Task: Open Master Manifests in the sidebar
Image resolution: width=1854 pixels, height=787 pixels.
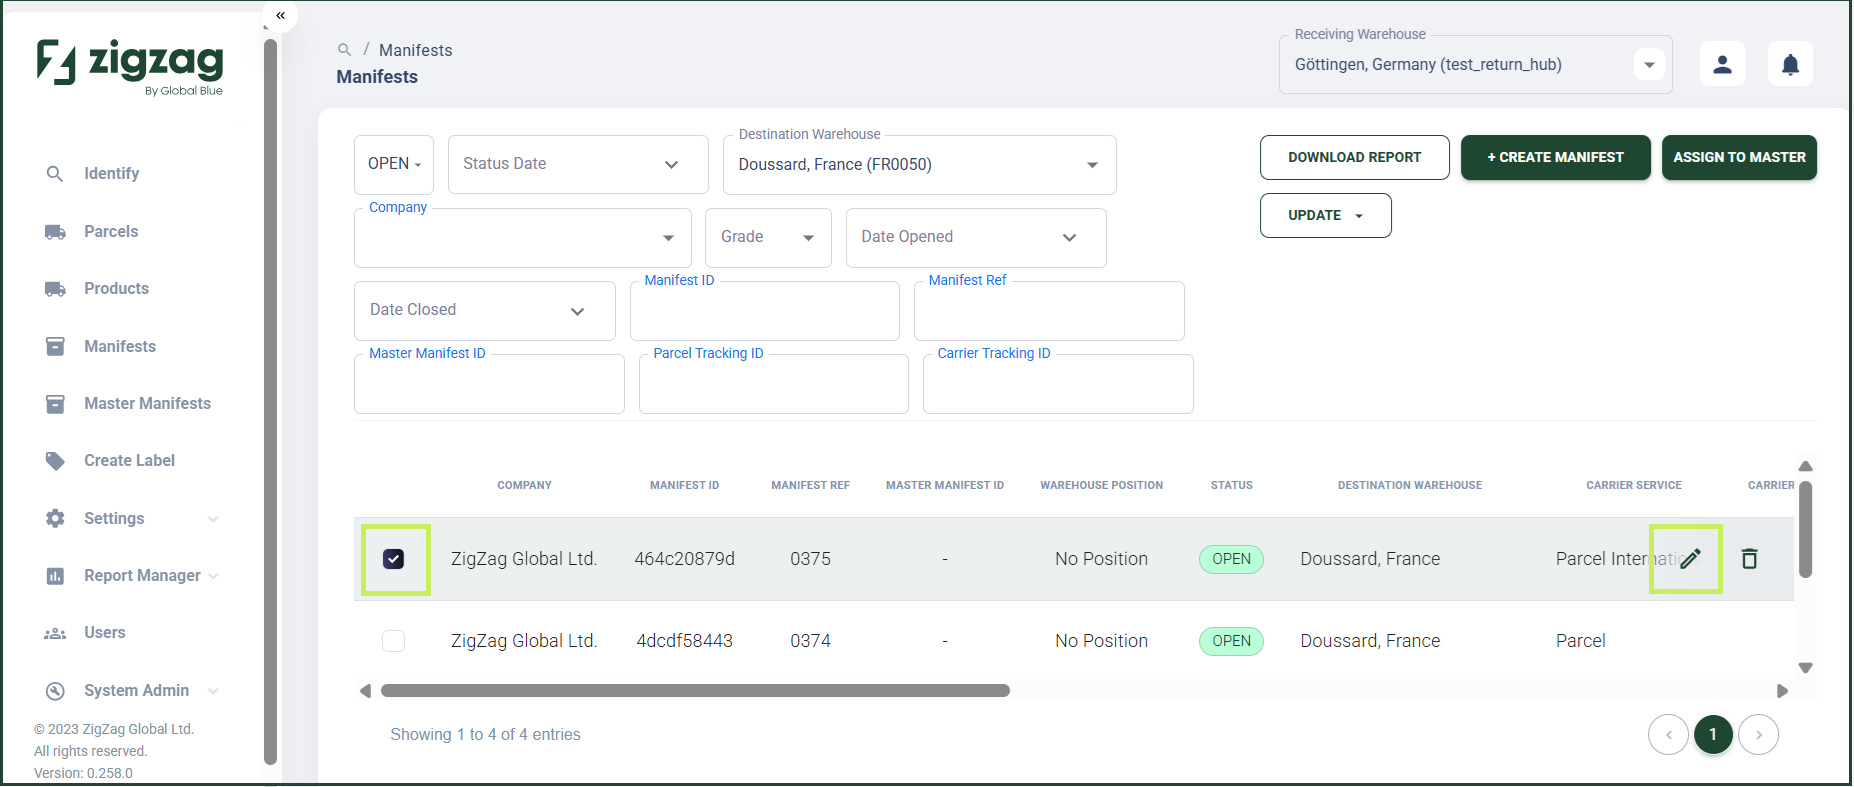Action: 147,403
